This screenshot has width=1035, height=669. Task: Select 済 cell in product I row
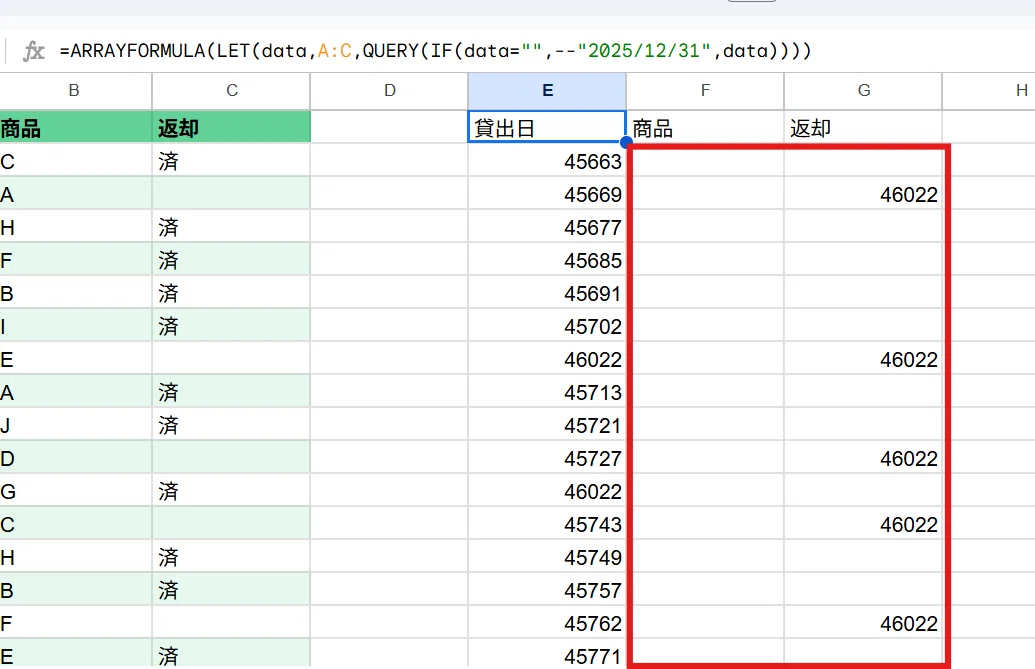click(x=232, y=326)
